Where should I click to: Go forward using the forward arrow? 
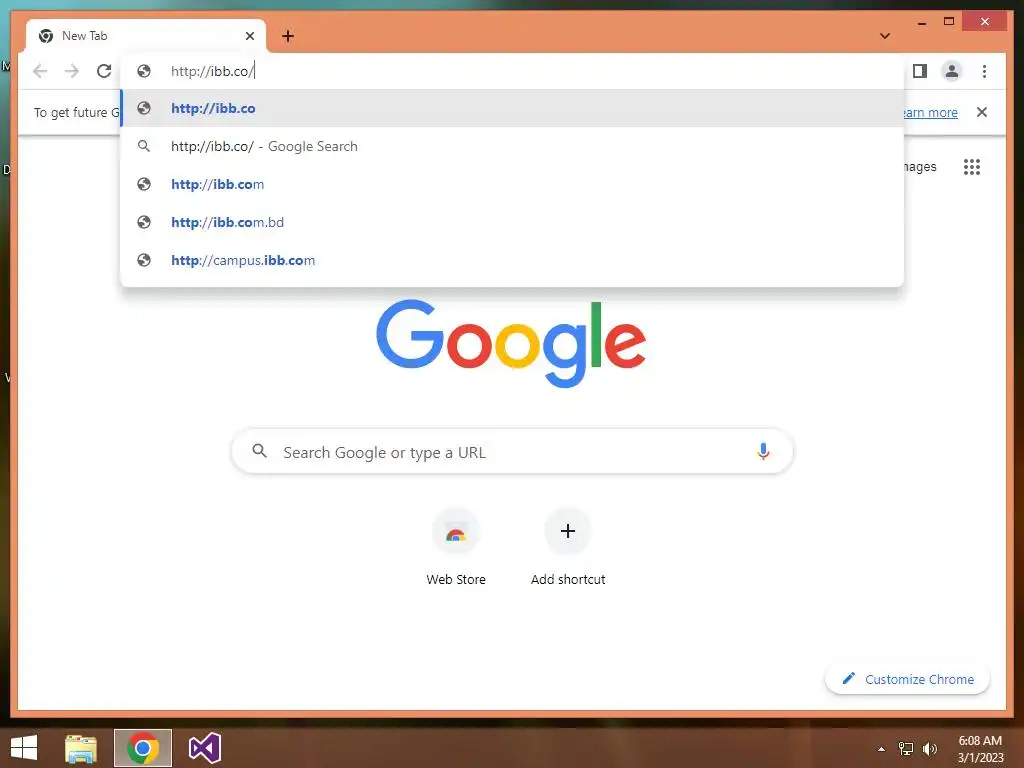point(72,71)
